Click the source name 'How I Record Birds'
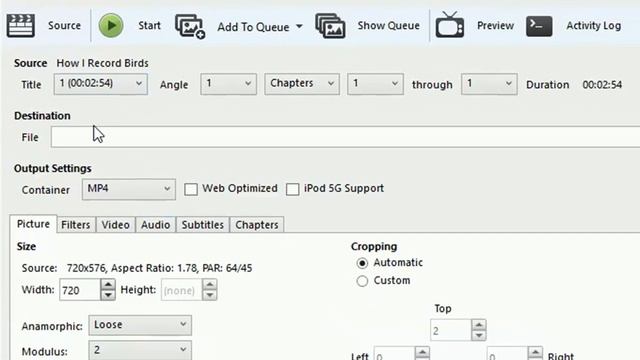Viewport: 640px width, 360px height. 102,63
